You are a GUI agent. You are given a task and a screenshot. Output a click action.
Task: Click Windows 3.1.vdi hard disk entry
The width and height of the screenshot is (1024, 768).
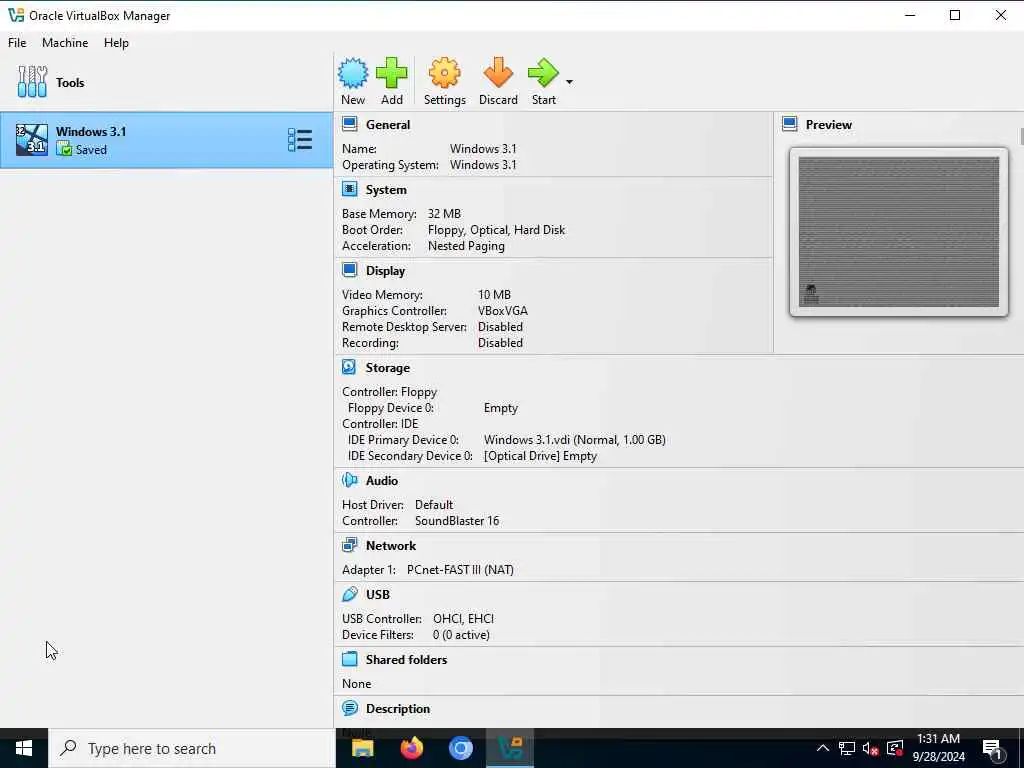pyautogui.click(x=575, y=440)
